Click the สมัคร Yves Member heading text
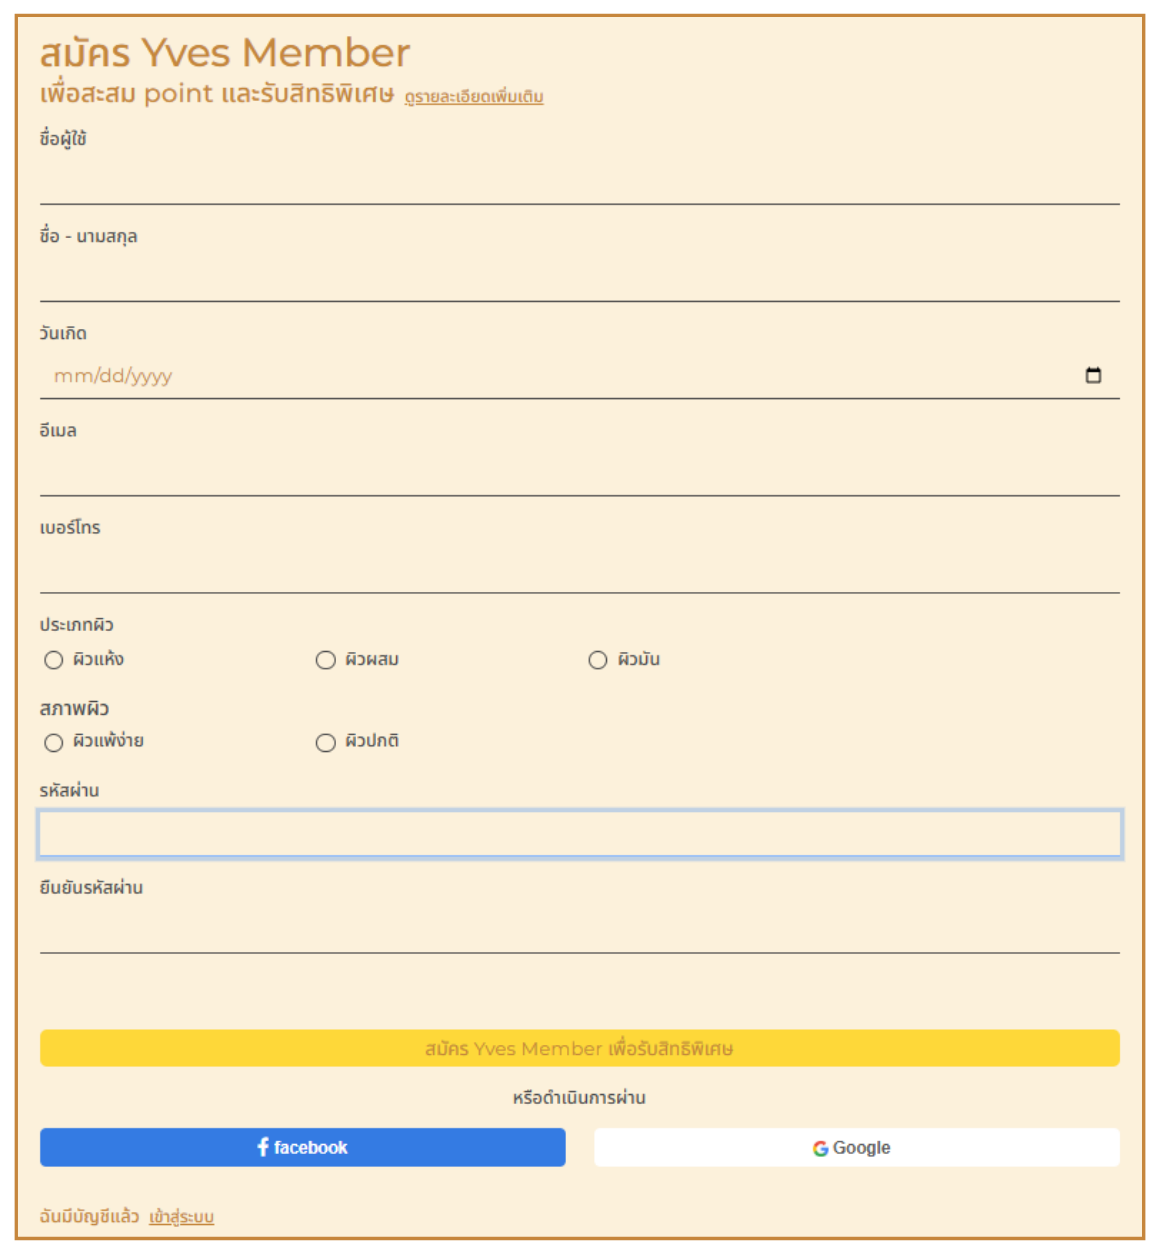The image size is (1167, 1254). [x=225, y=53]
